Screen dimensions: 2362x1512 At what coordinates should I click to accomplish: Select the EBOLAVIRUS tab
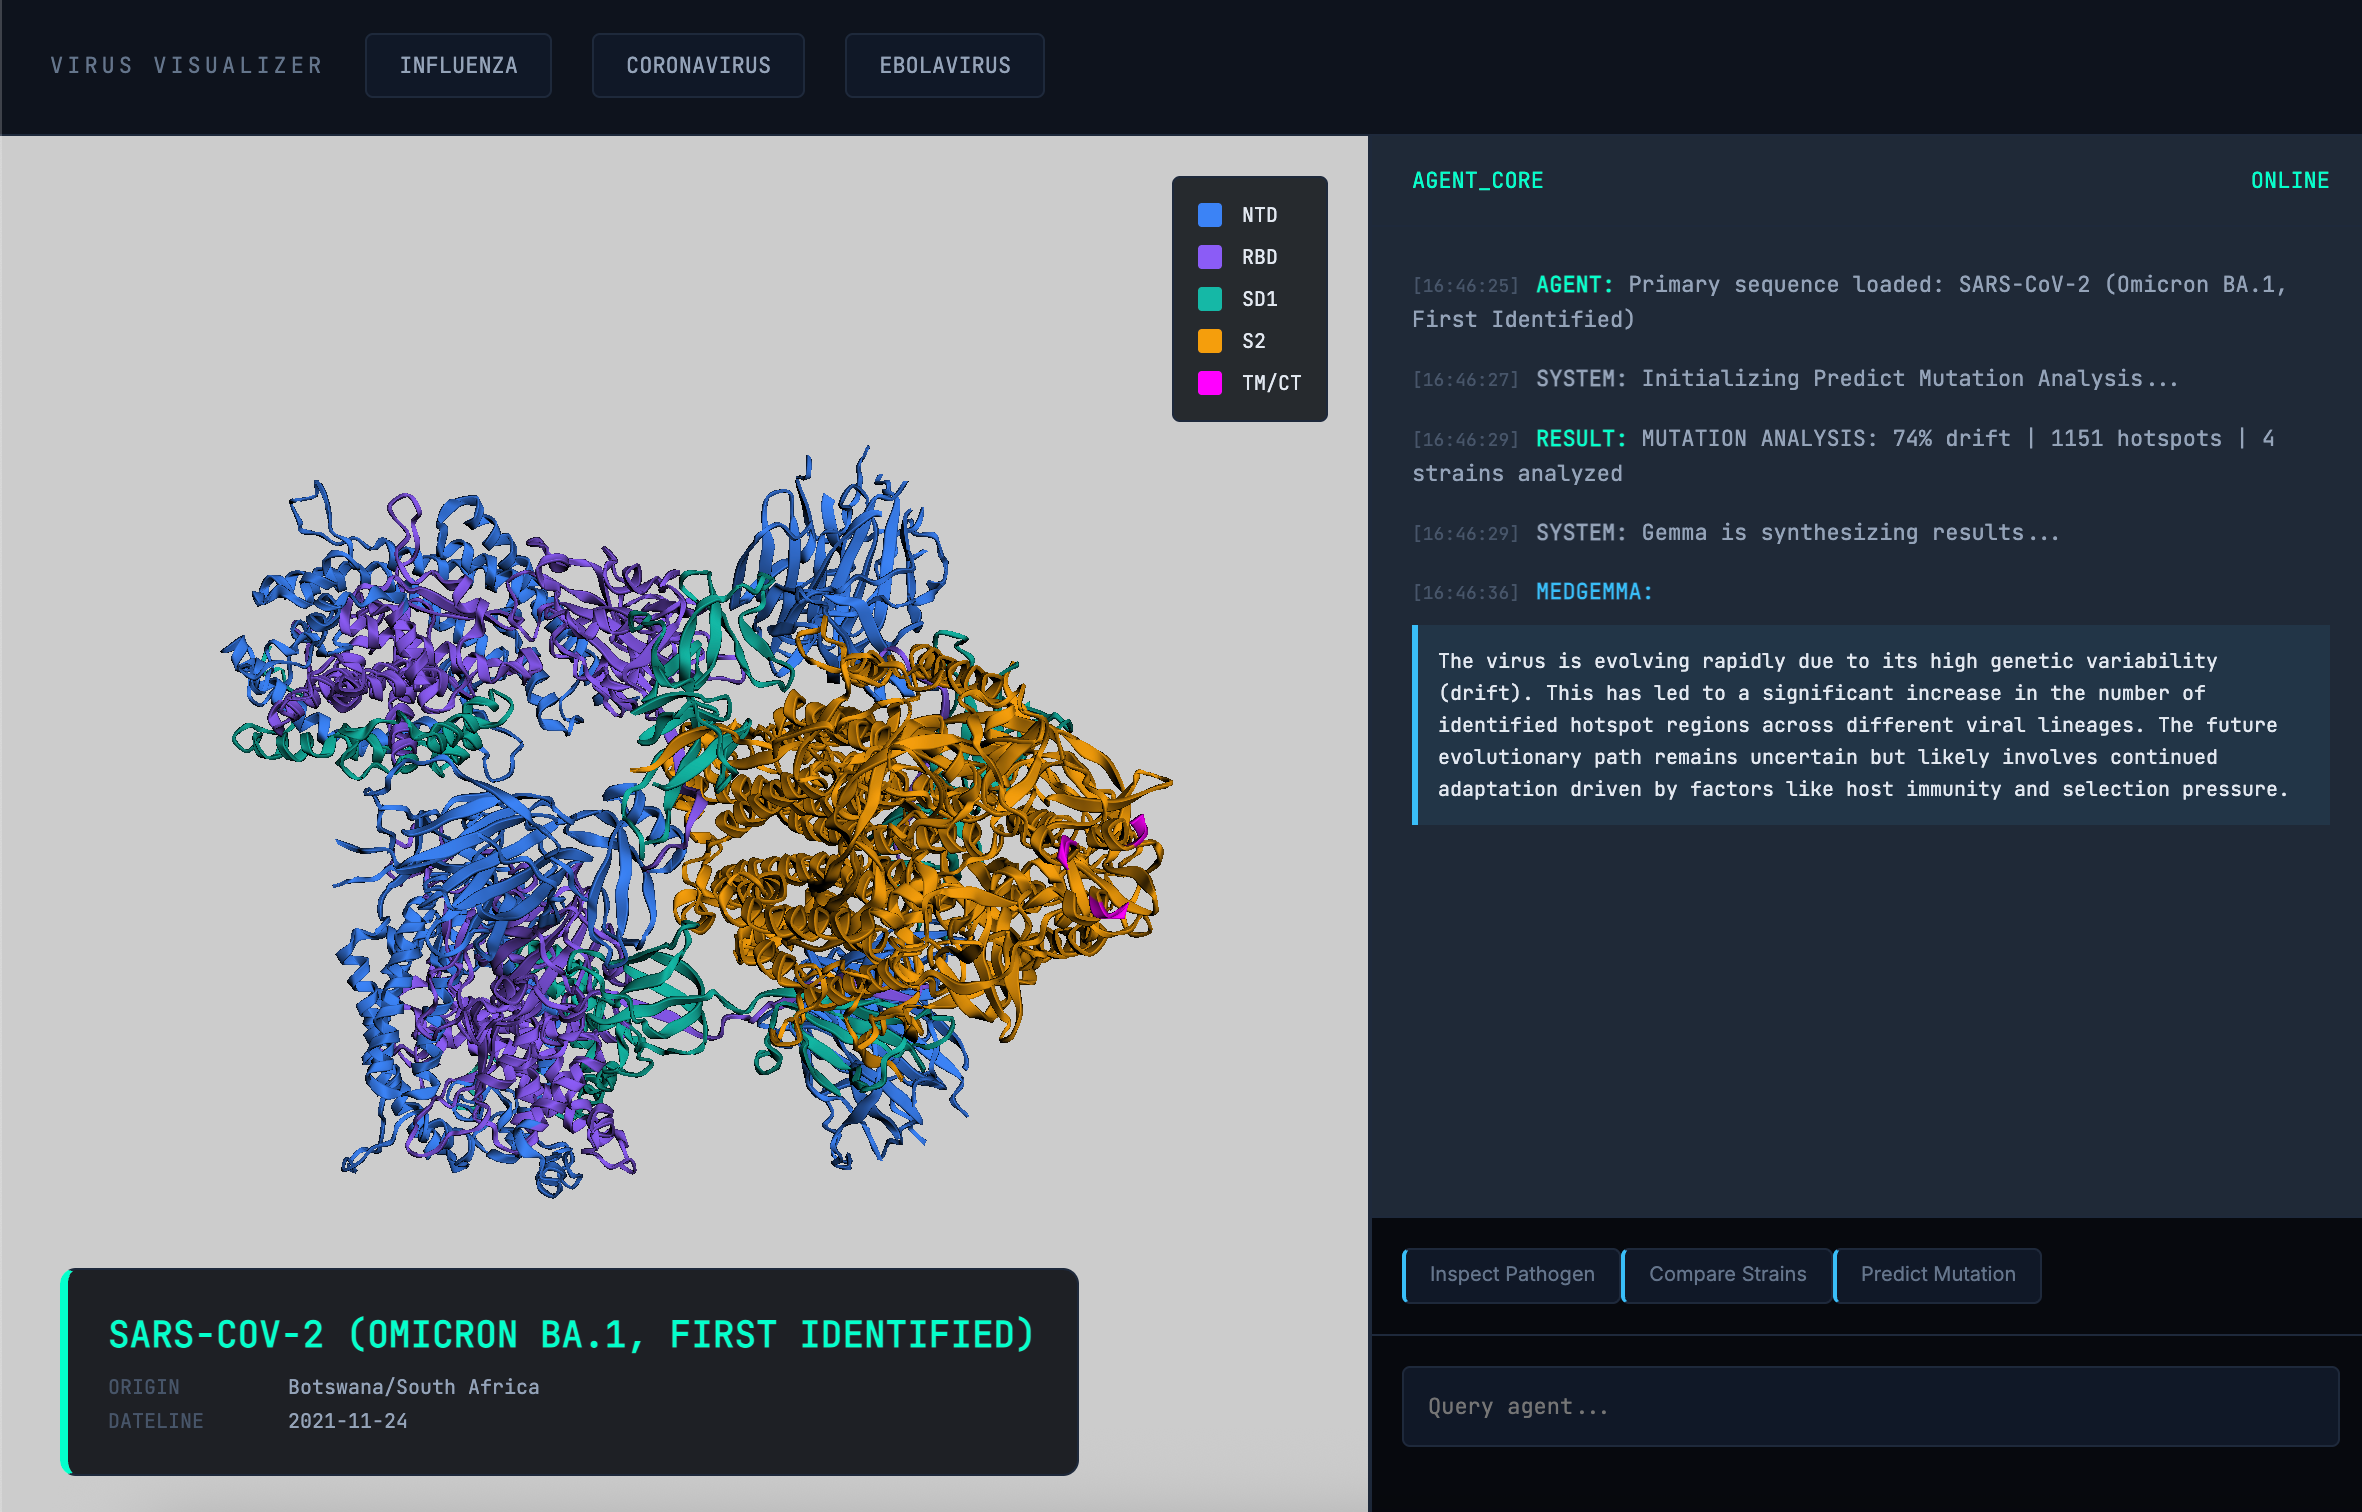click(x=945, y=66)
